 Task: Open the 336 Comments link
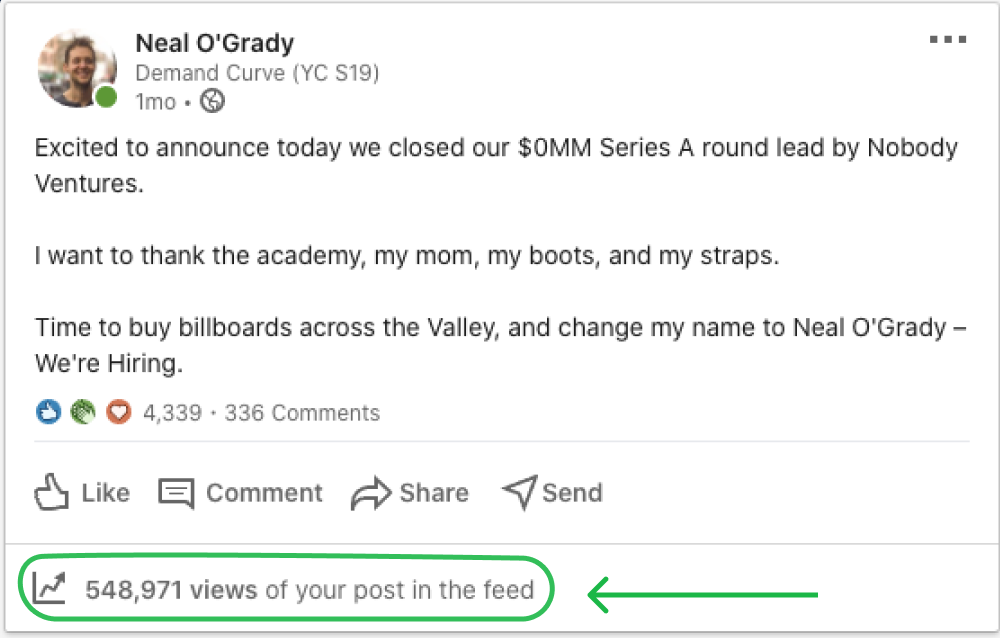click(x=302, y=413)
